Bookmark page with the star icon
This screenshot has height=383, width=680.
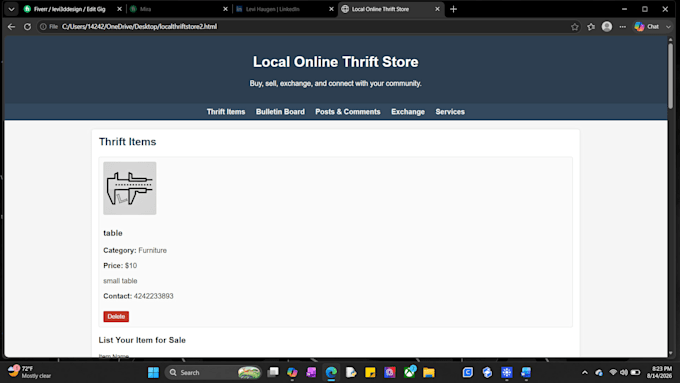click(575, 27)
